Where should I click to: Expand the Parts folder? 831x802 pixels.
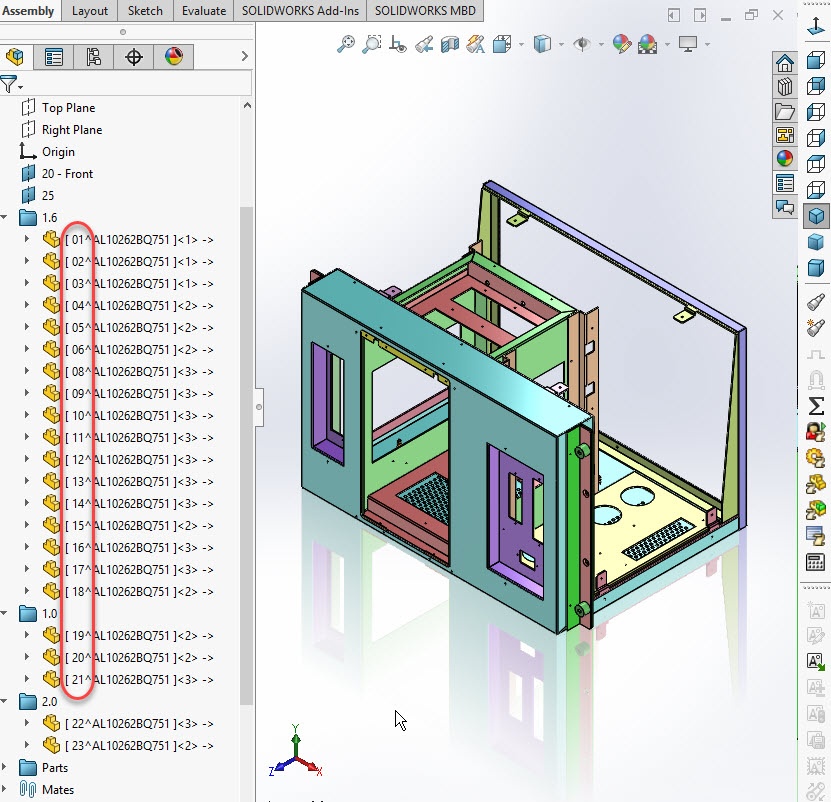4,767
